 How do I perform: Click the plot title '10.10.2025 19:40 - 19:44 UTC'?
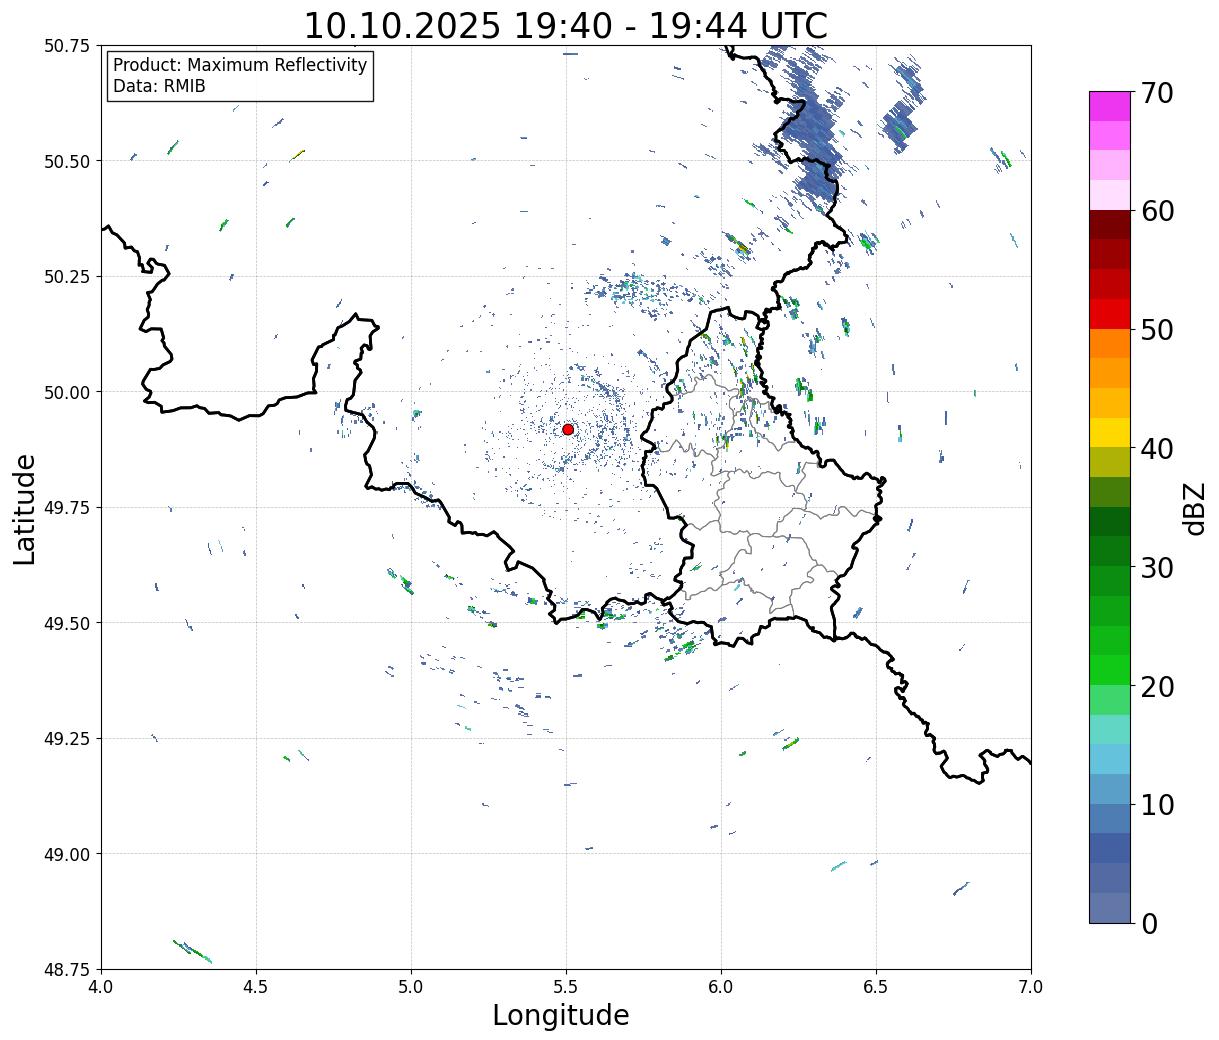(x=566, y=25)
